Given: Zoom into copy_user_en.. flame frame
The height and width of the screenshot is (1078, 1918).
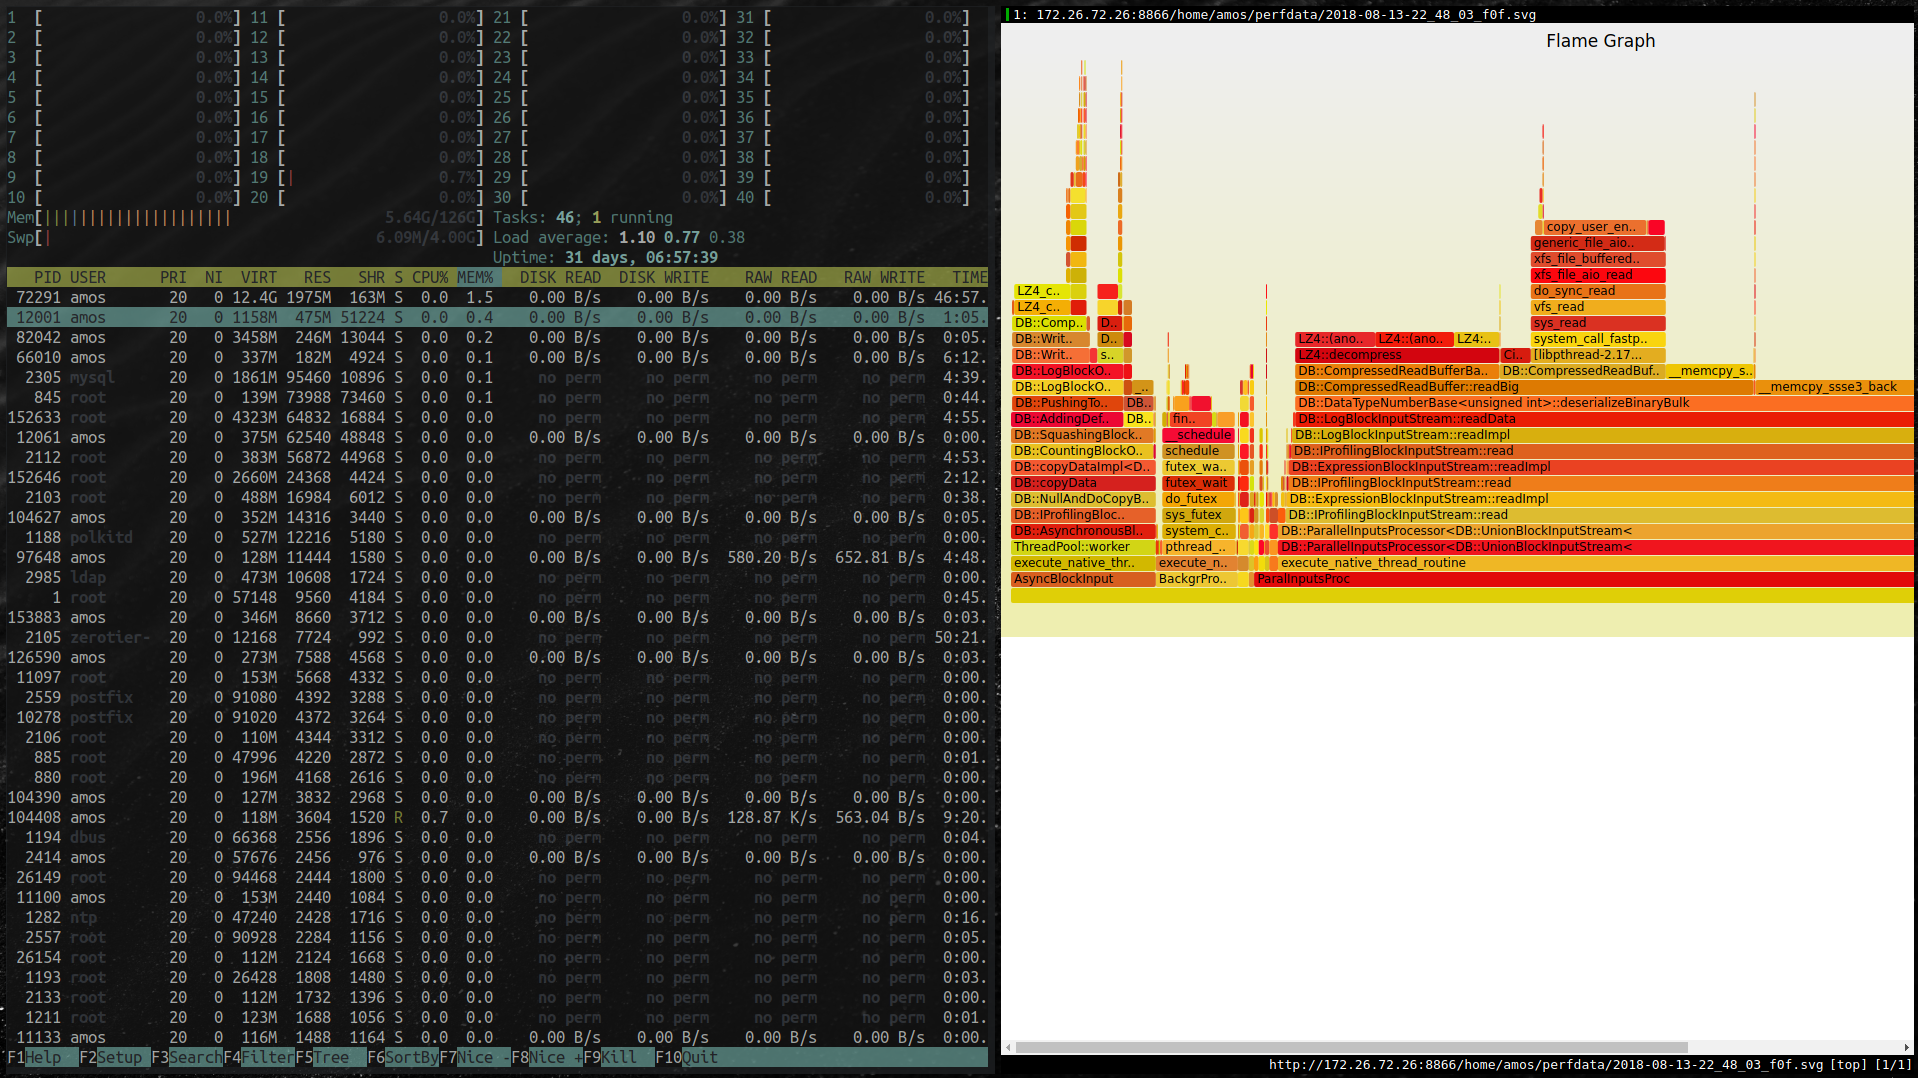Looking at the screenshot, I should [x=1595, y=227].
